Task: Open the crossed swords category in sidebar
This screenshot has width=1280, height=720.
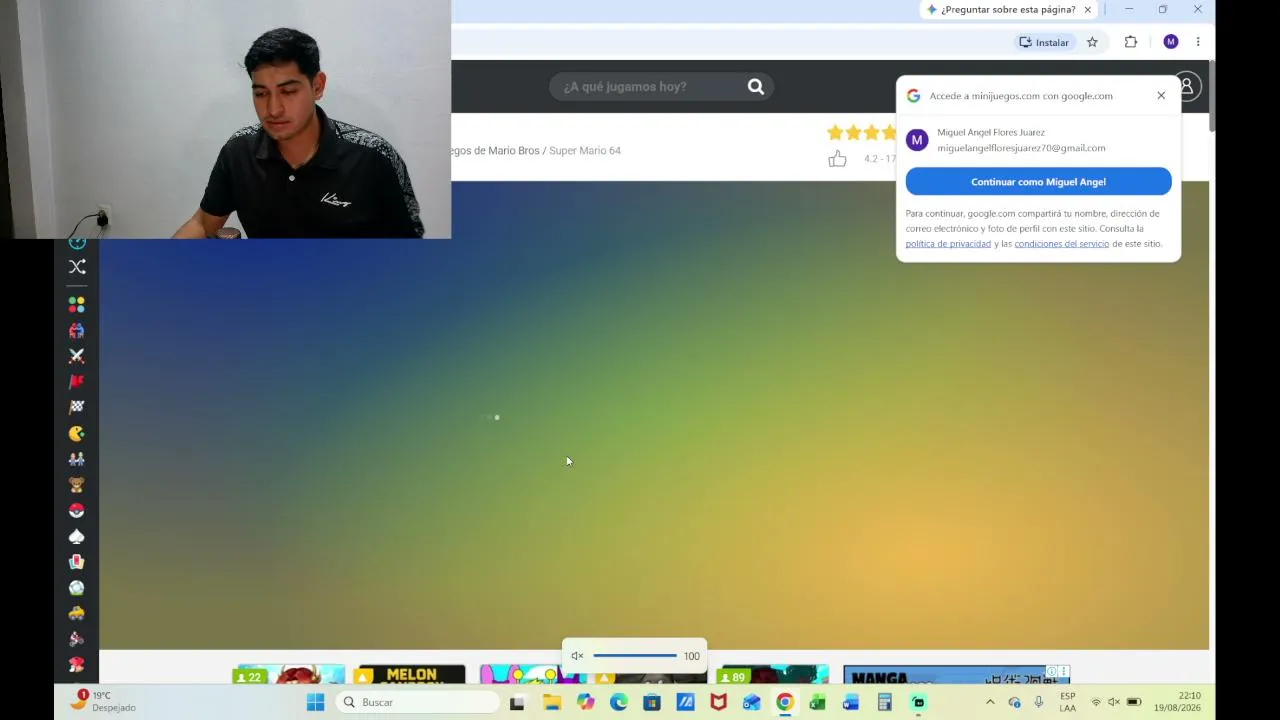Action: [x=77, y=356]
